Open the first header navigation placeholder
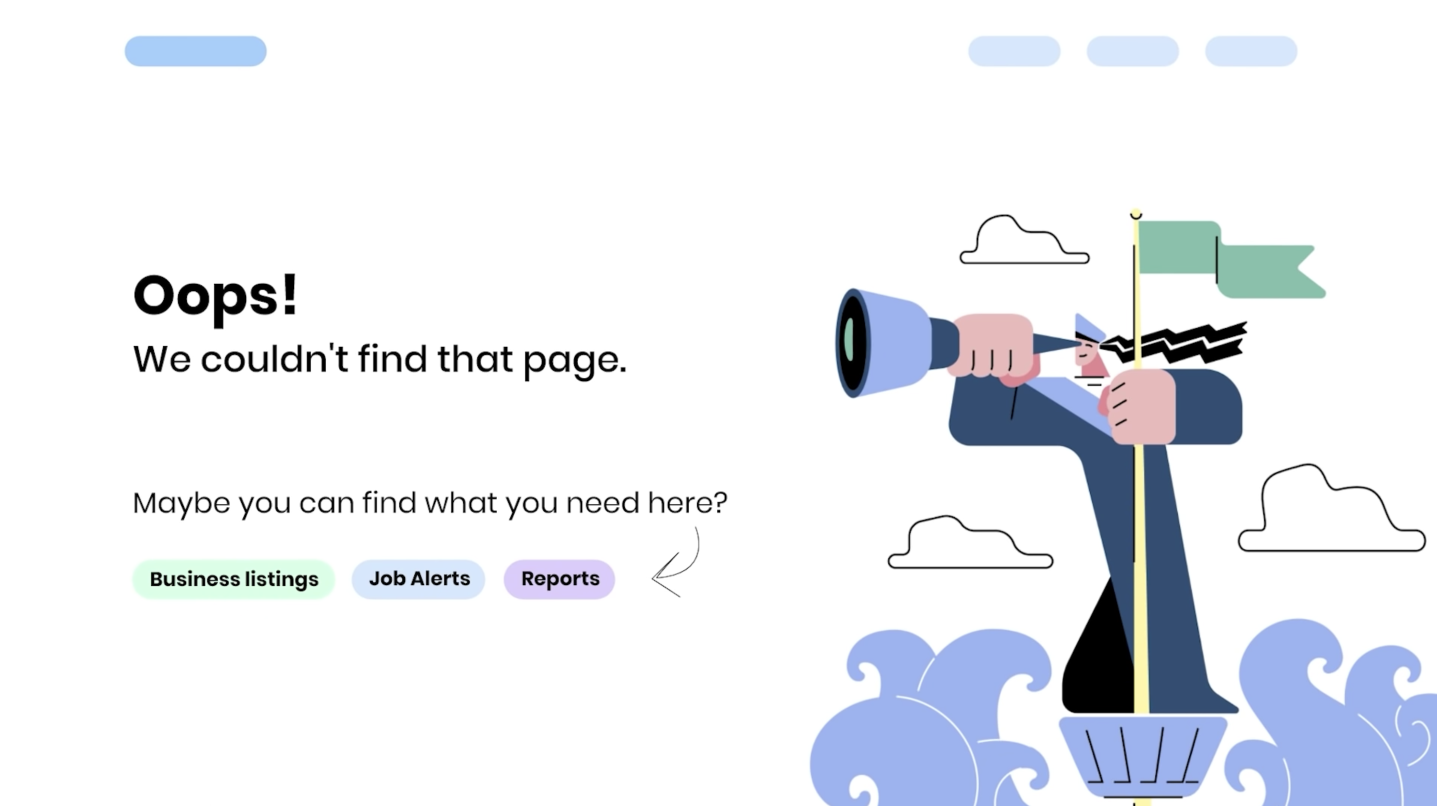The height and width of the screenshot is (806, 1437). [1014, 51]
